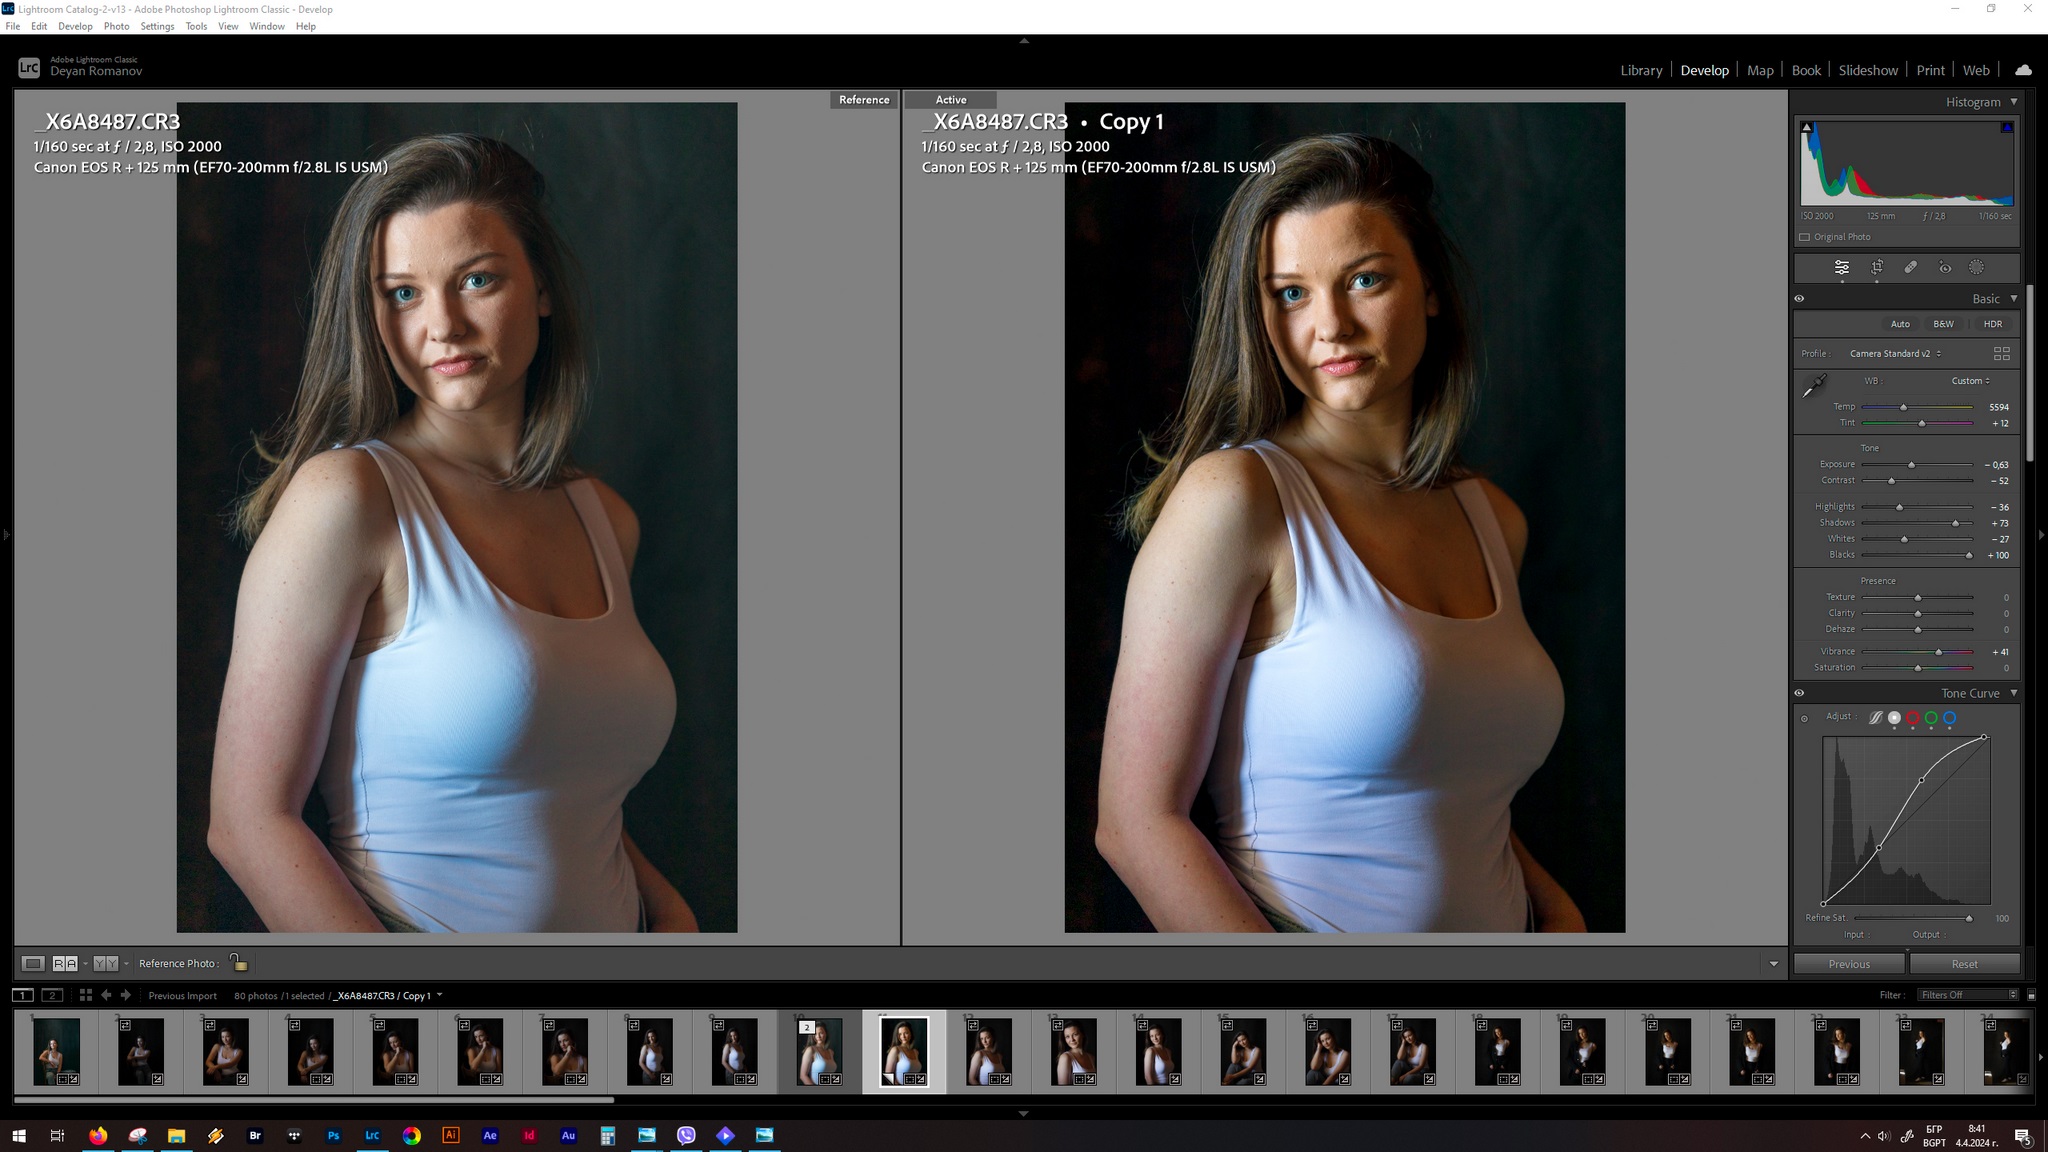Select the red channel tone curve
The height and width of the screenshot is (1152, 2048).
(x=1913, y=717)
